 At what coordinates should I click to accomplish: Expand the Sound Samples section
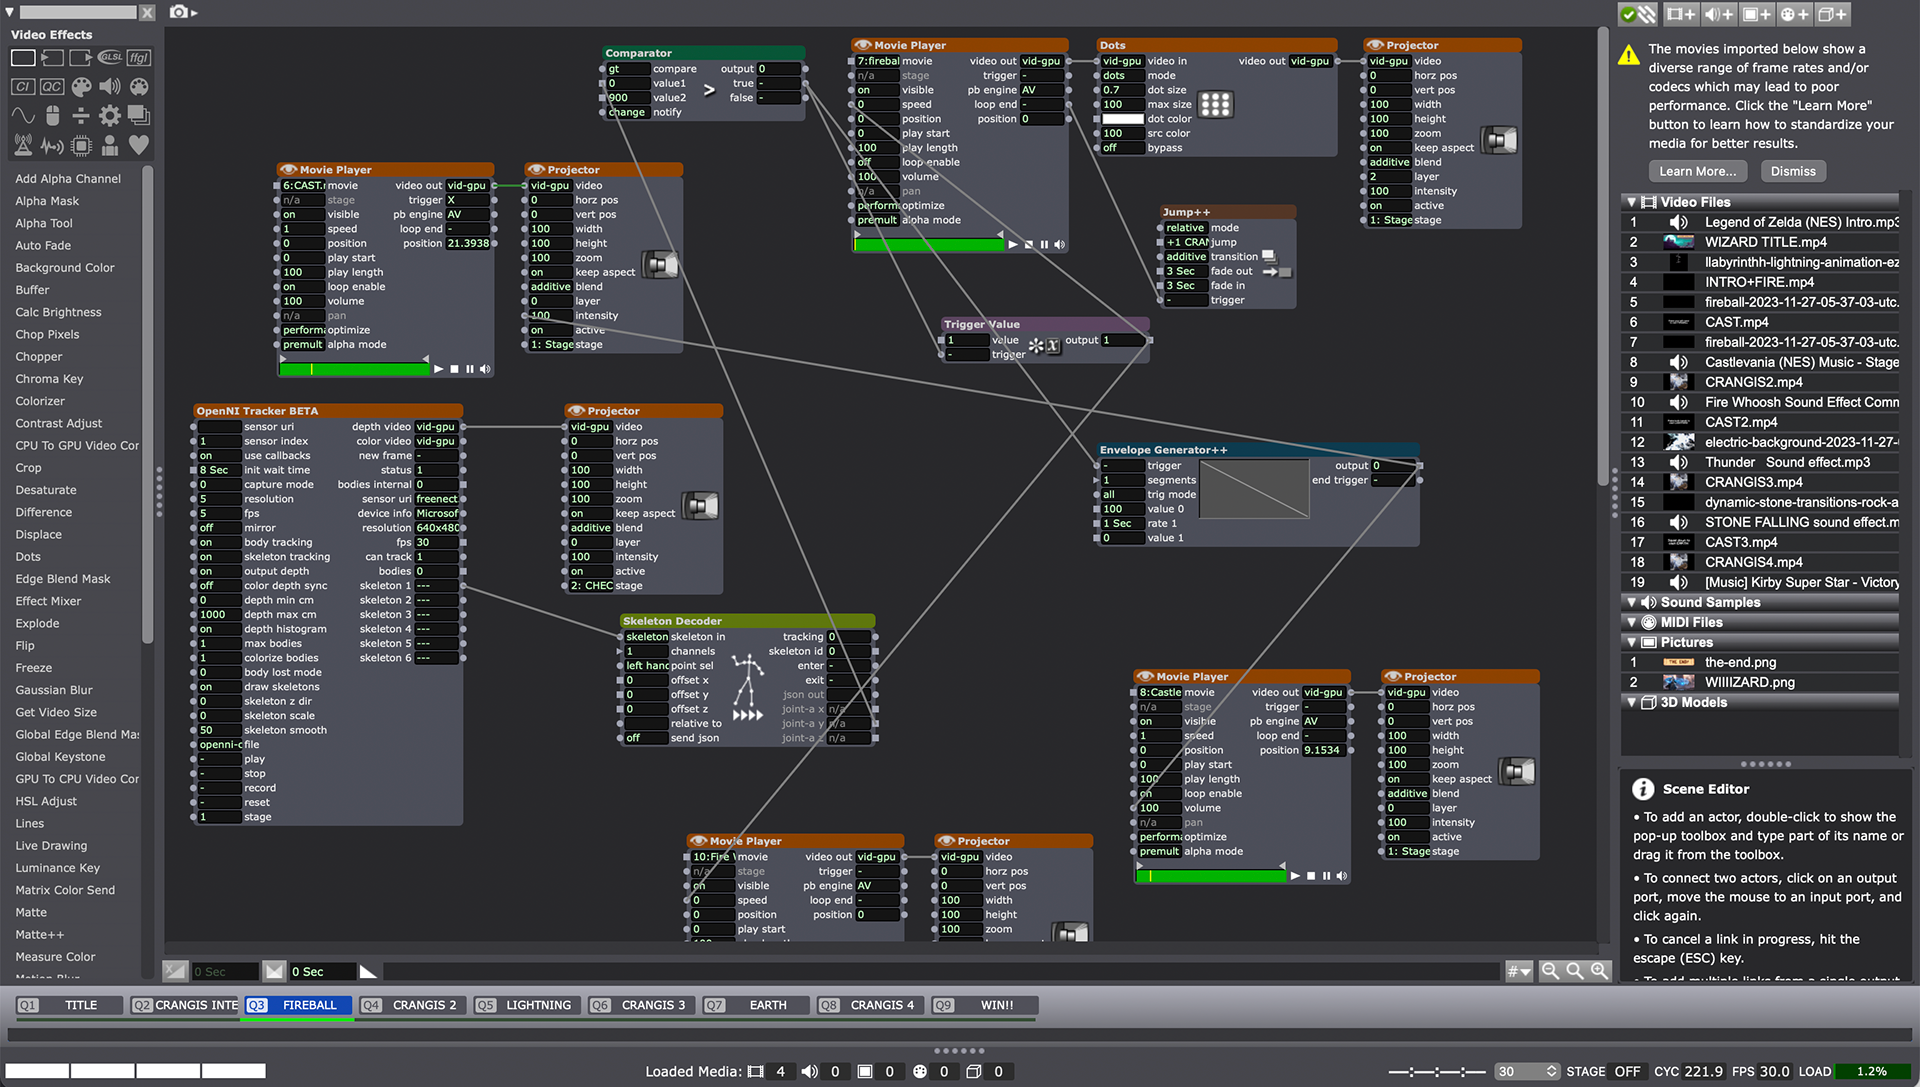1631,602
